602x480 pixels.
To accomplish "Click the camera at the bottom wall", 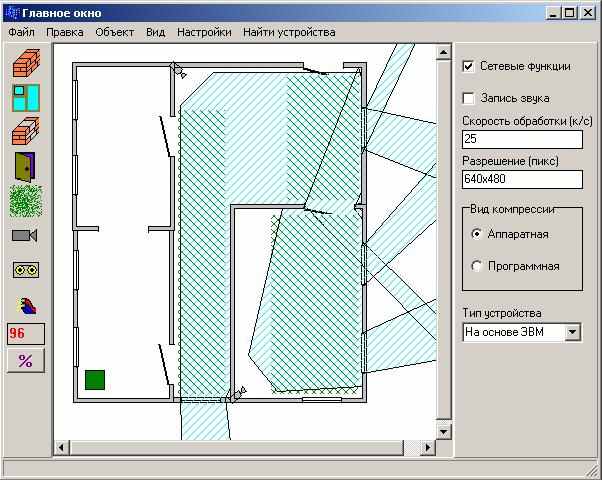I will click(236, 395).
